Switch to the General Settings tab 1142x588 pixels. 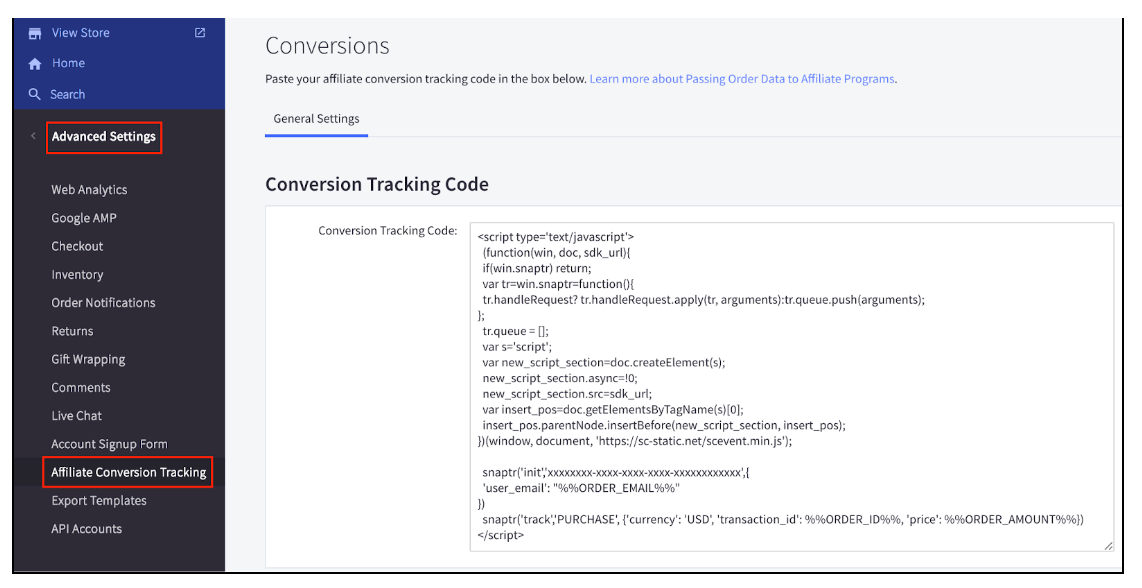tap(316, 119)
